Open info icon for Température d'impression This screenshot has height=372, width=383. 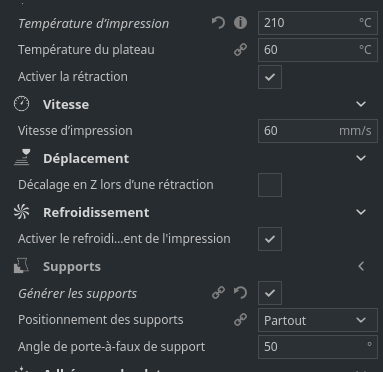240,23
